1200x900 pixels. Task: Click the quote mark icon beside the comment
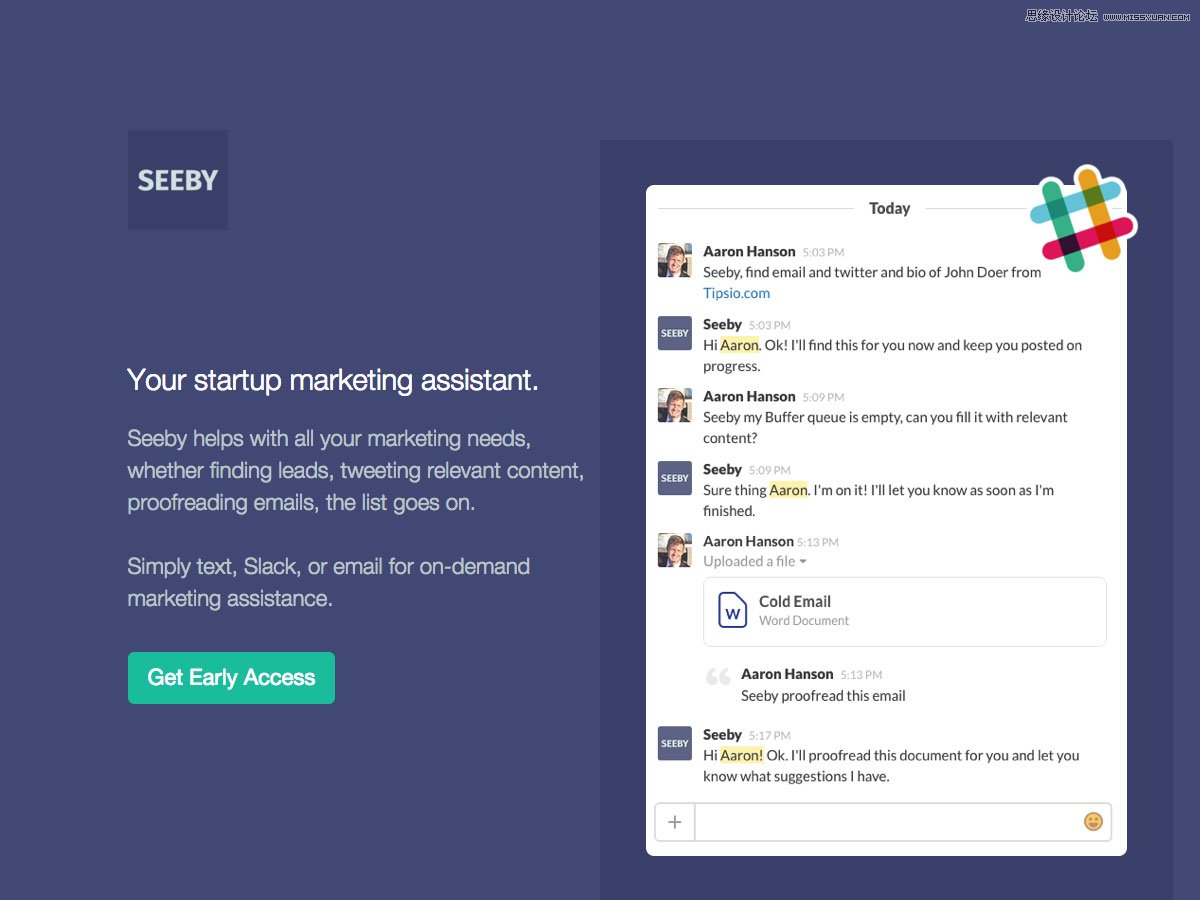718,677
